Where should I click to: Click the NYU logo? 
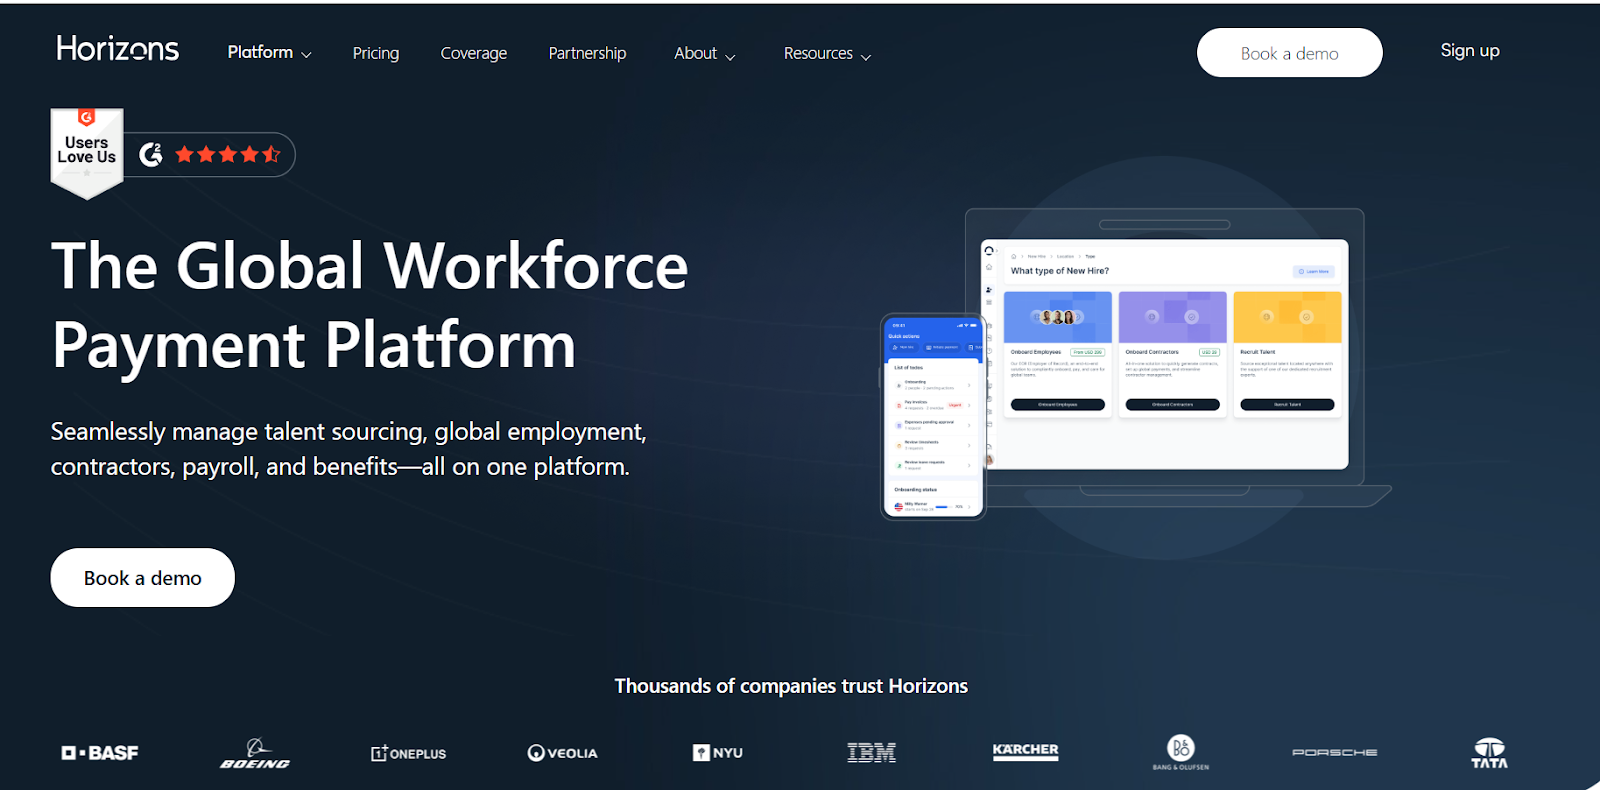click(x=718, y=752)
